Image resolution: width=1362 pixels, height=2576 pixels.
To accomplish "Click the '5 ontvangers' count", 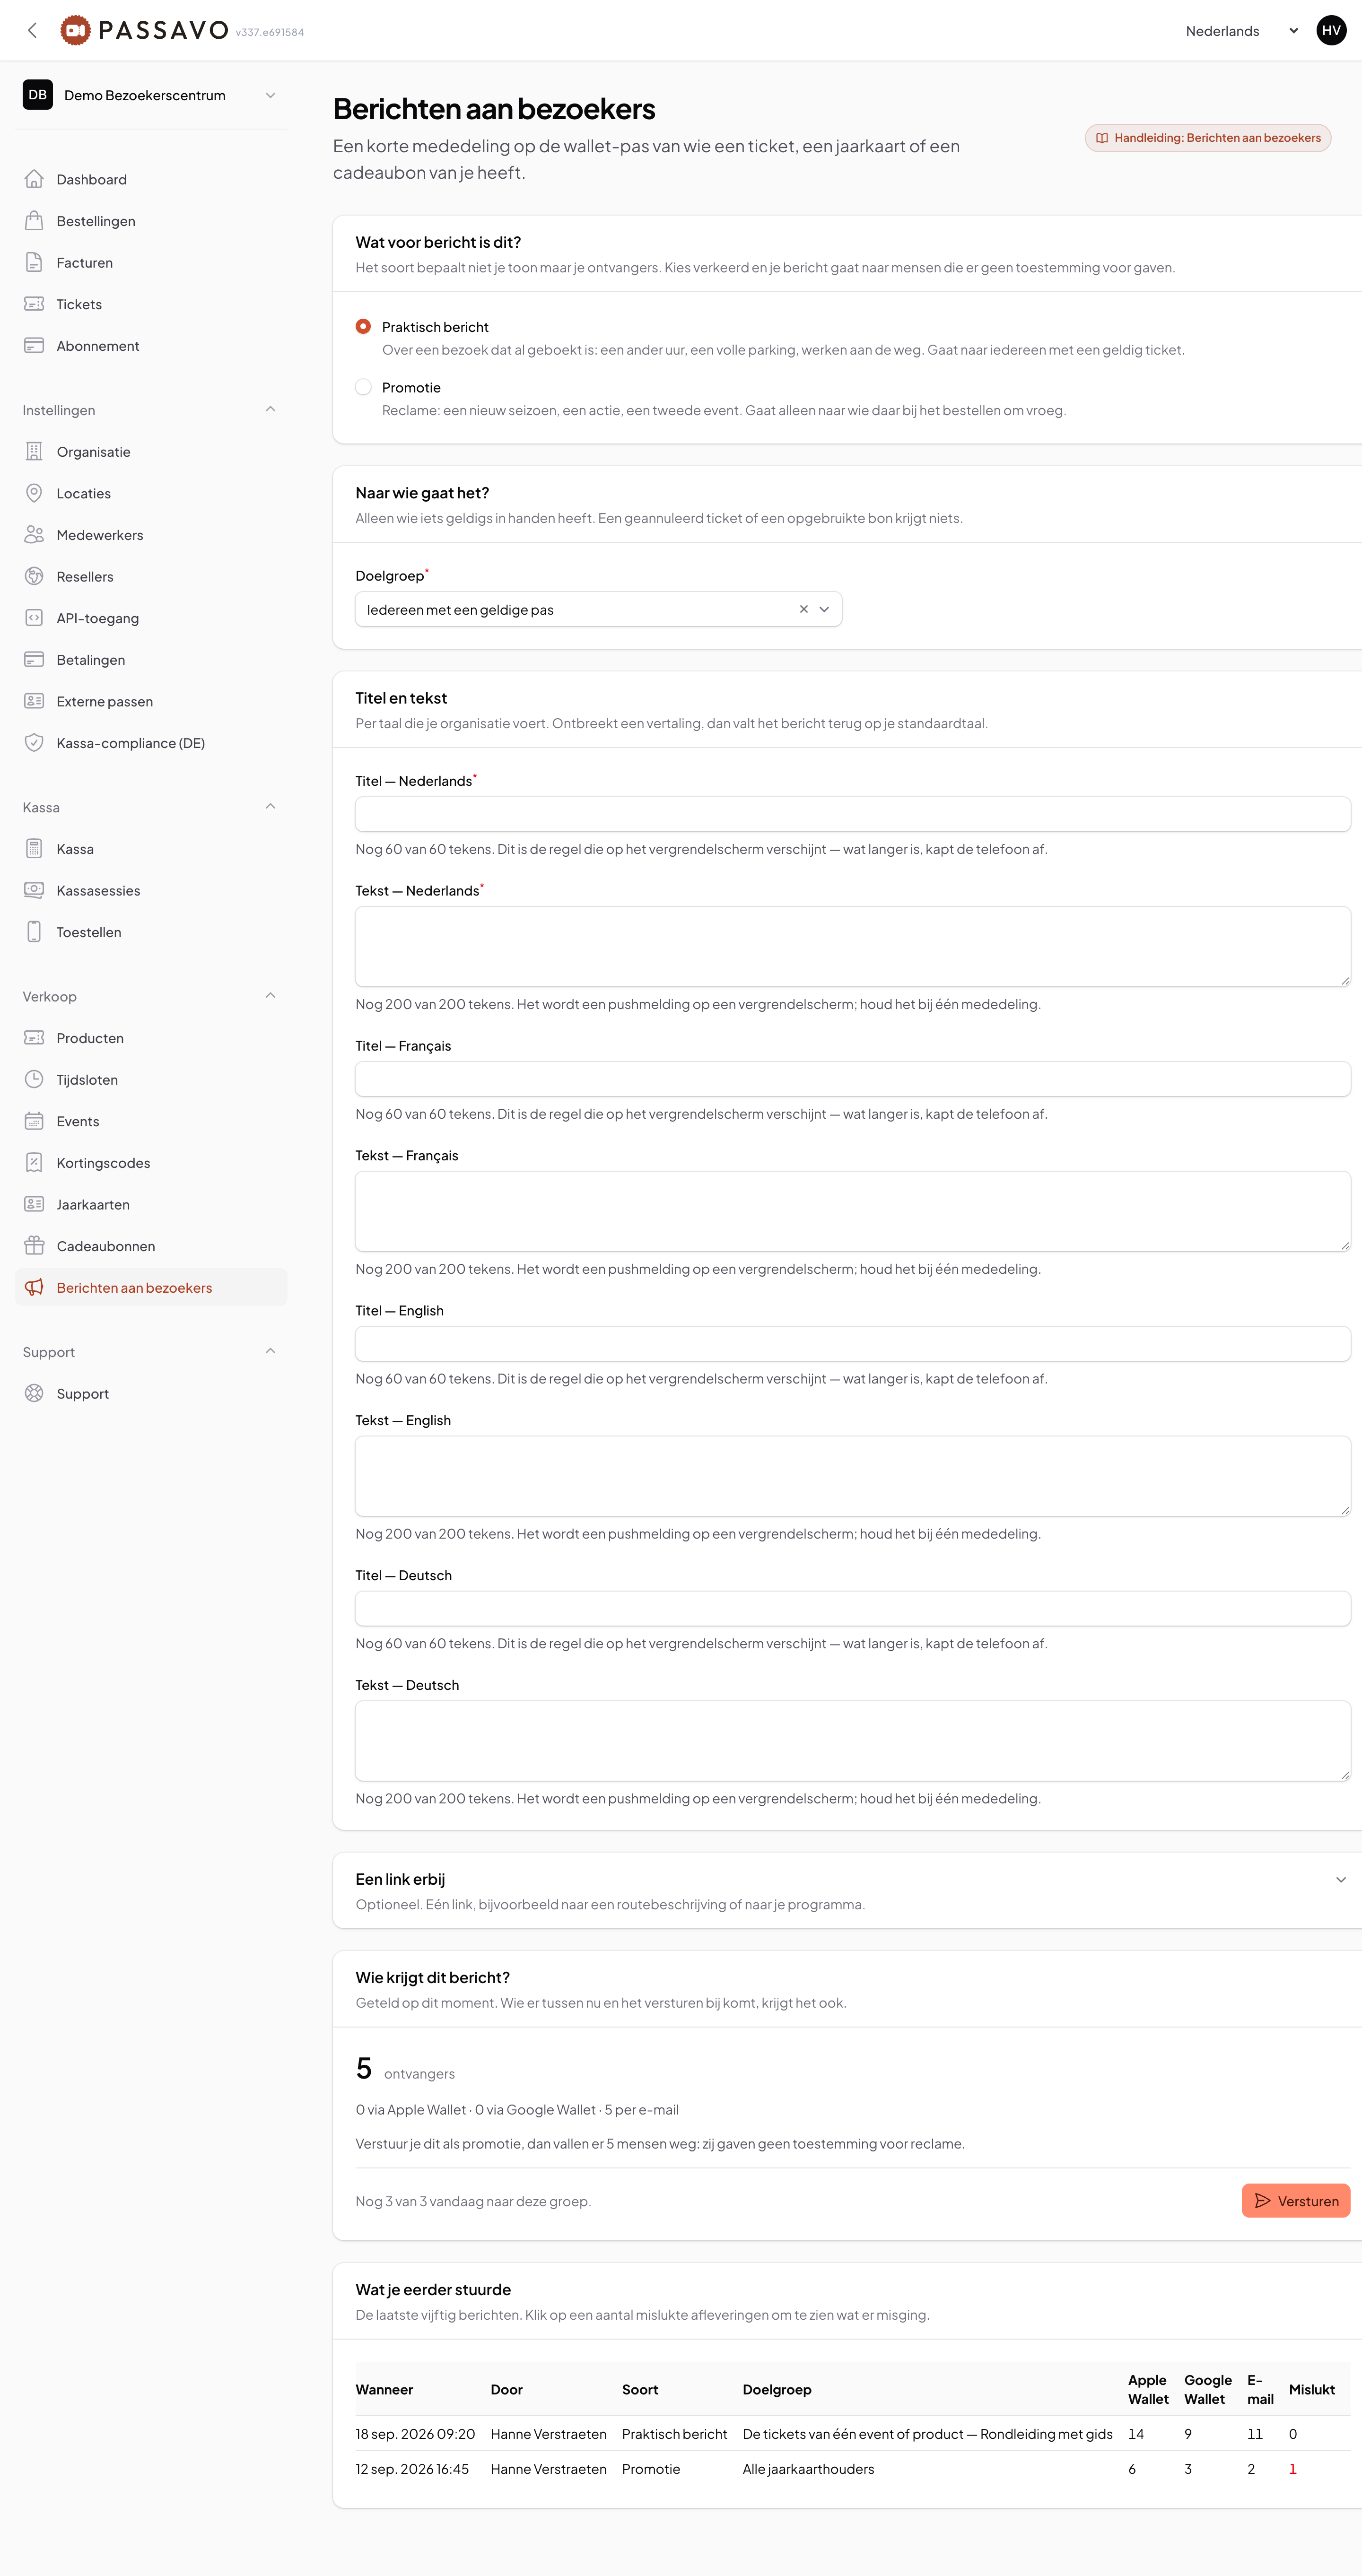I will [x=405, y=2069].
